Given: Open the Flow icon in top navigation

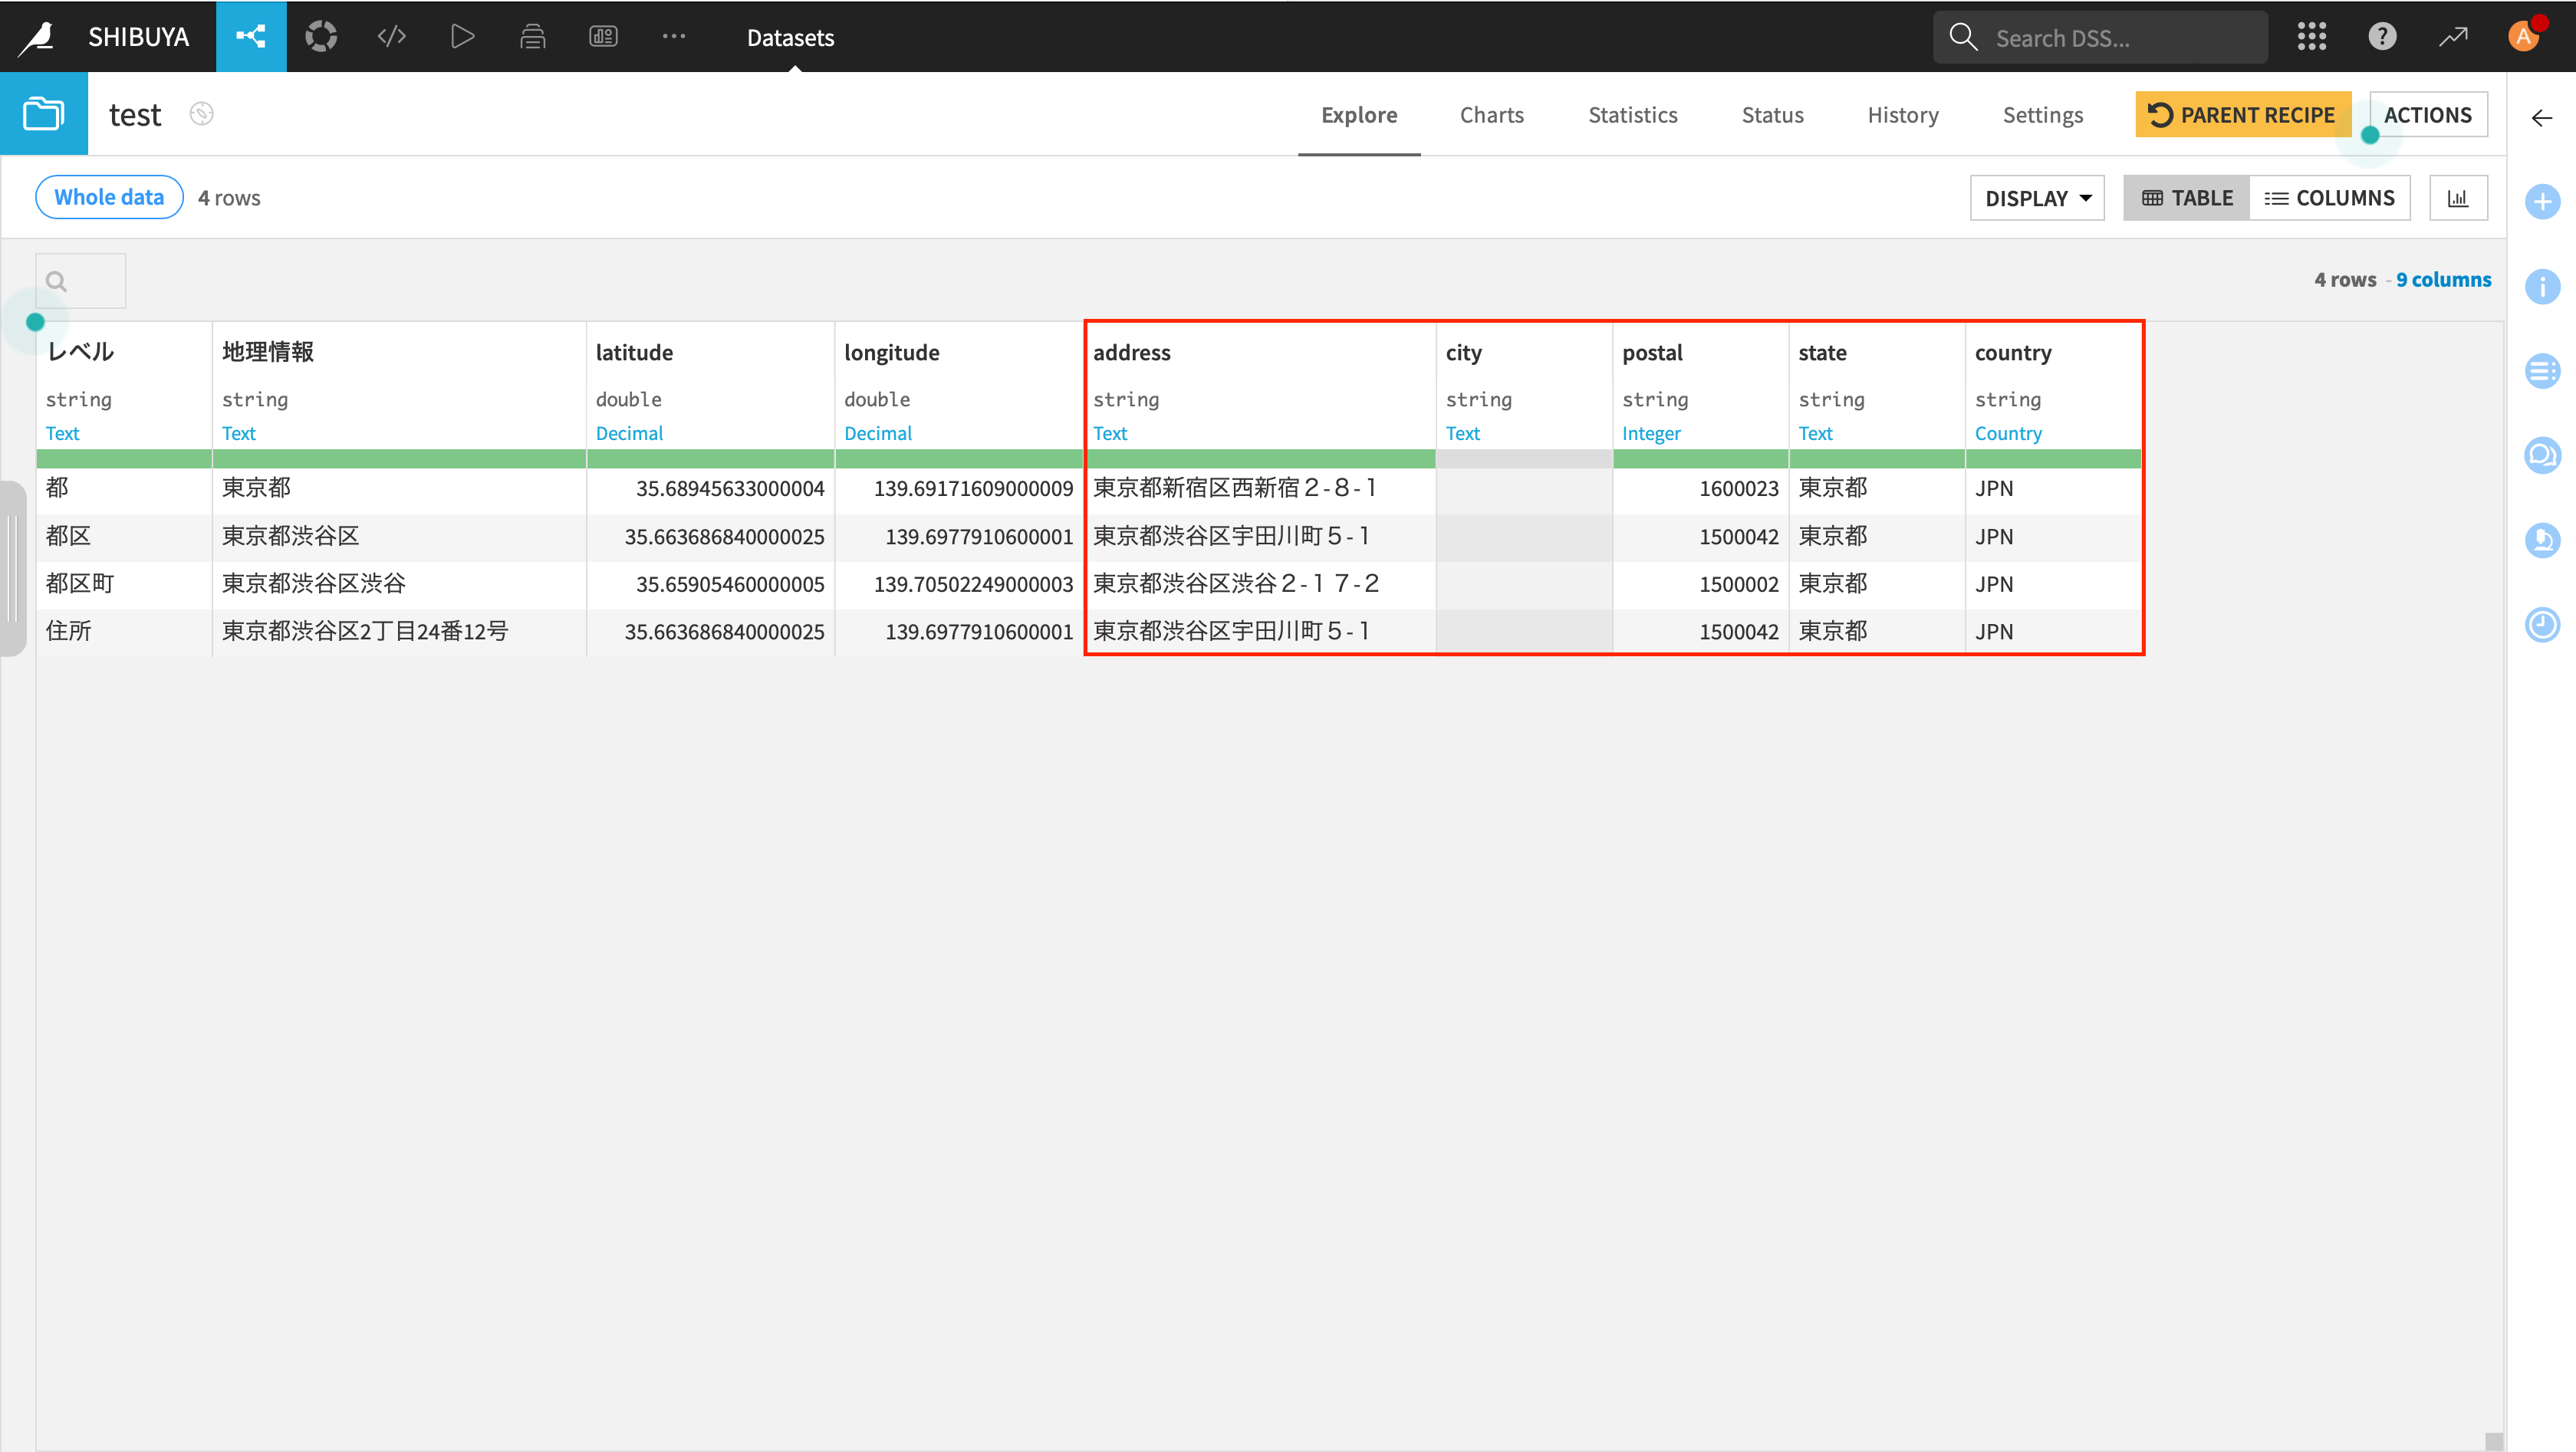Looking at the screenshot, I should tap(251, 37).
